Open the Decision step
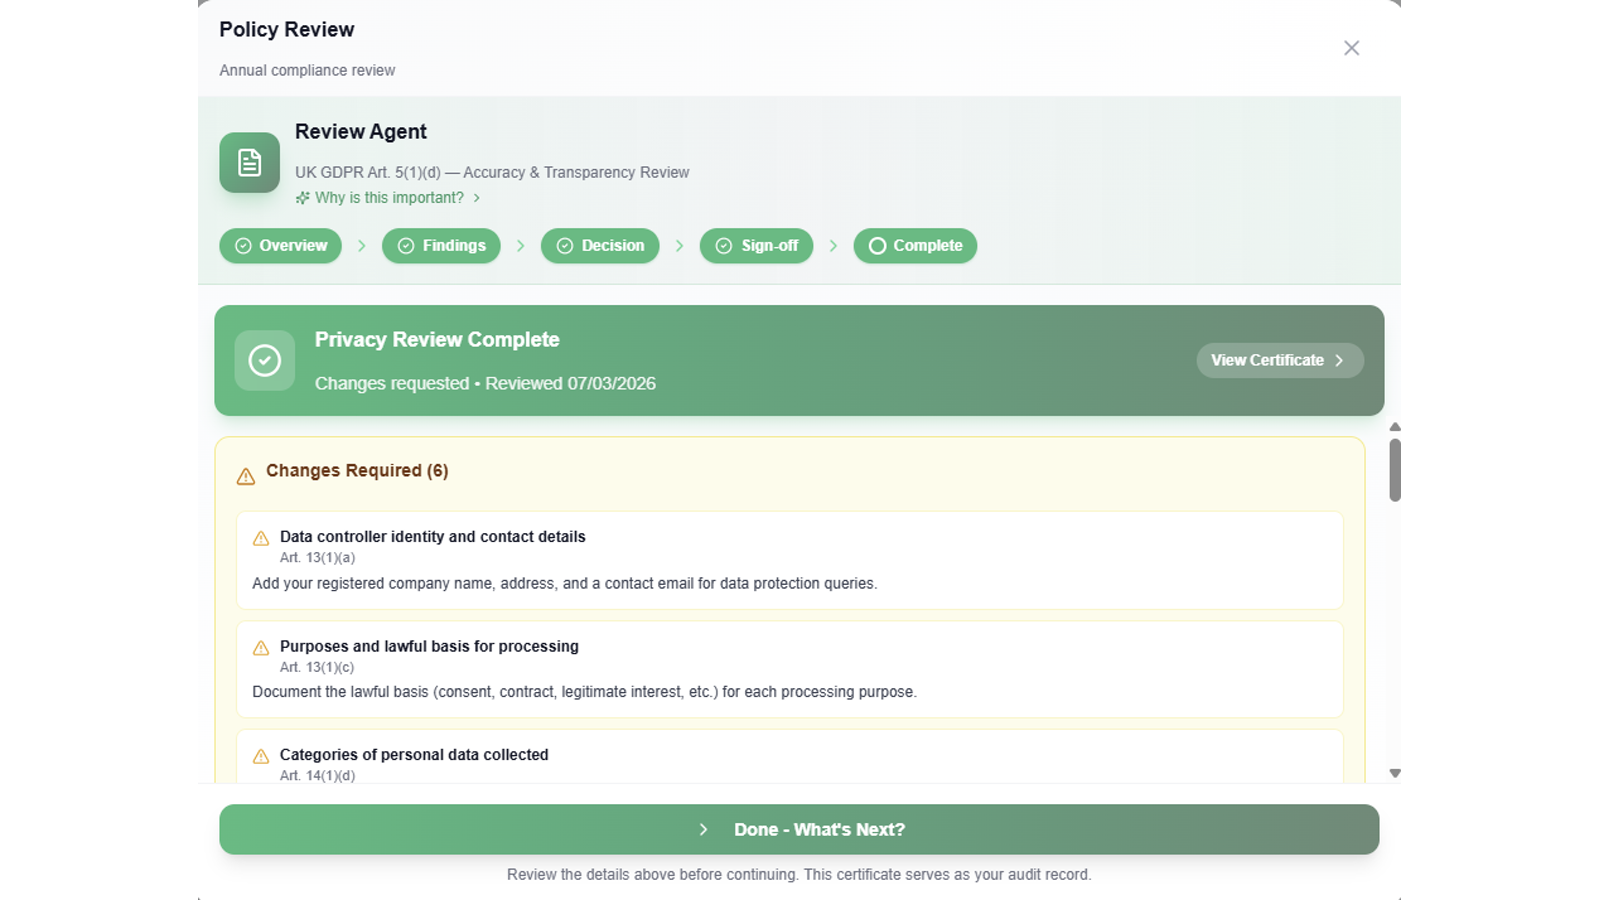The width and height of the screenshot is (1600, 900). pos(600,246)
